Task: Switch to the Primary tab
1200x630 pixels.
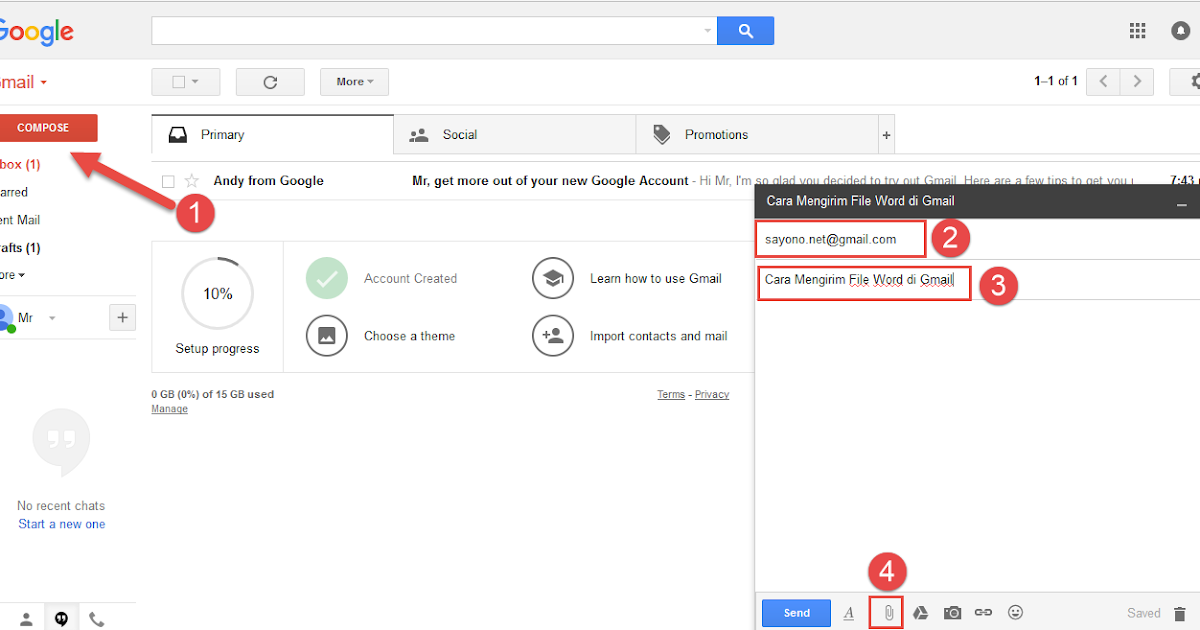Action: point(272,135)
